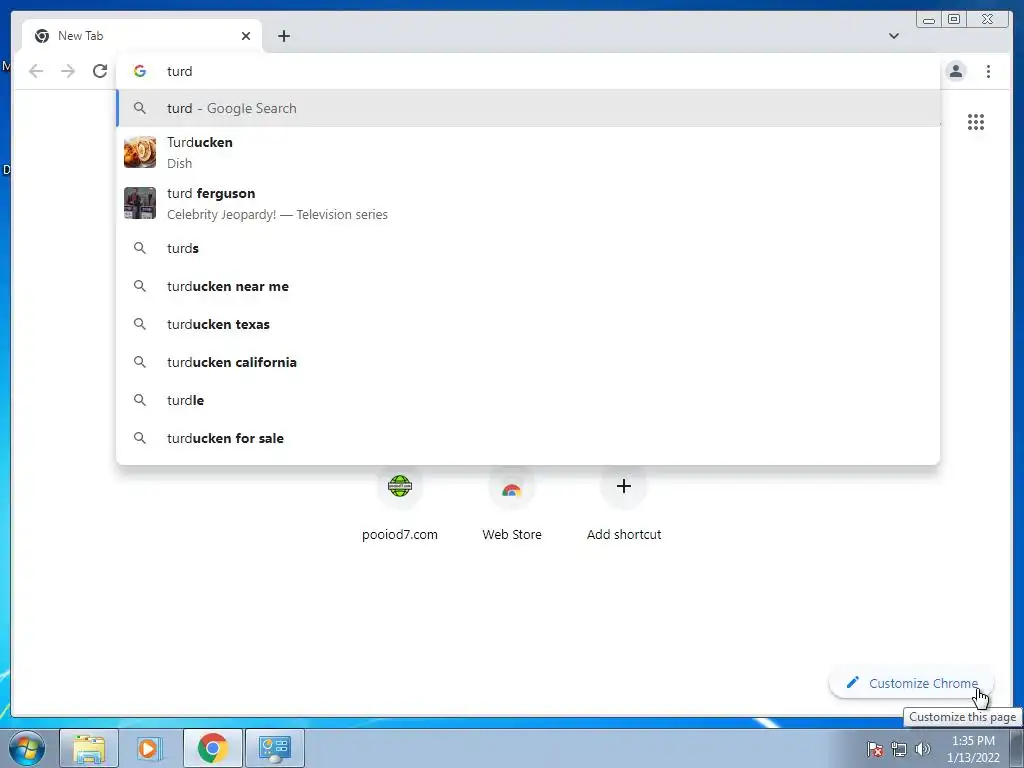Click the network tray icon

pyautogui.click(x=899, y=749)
